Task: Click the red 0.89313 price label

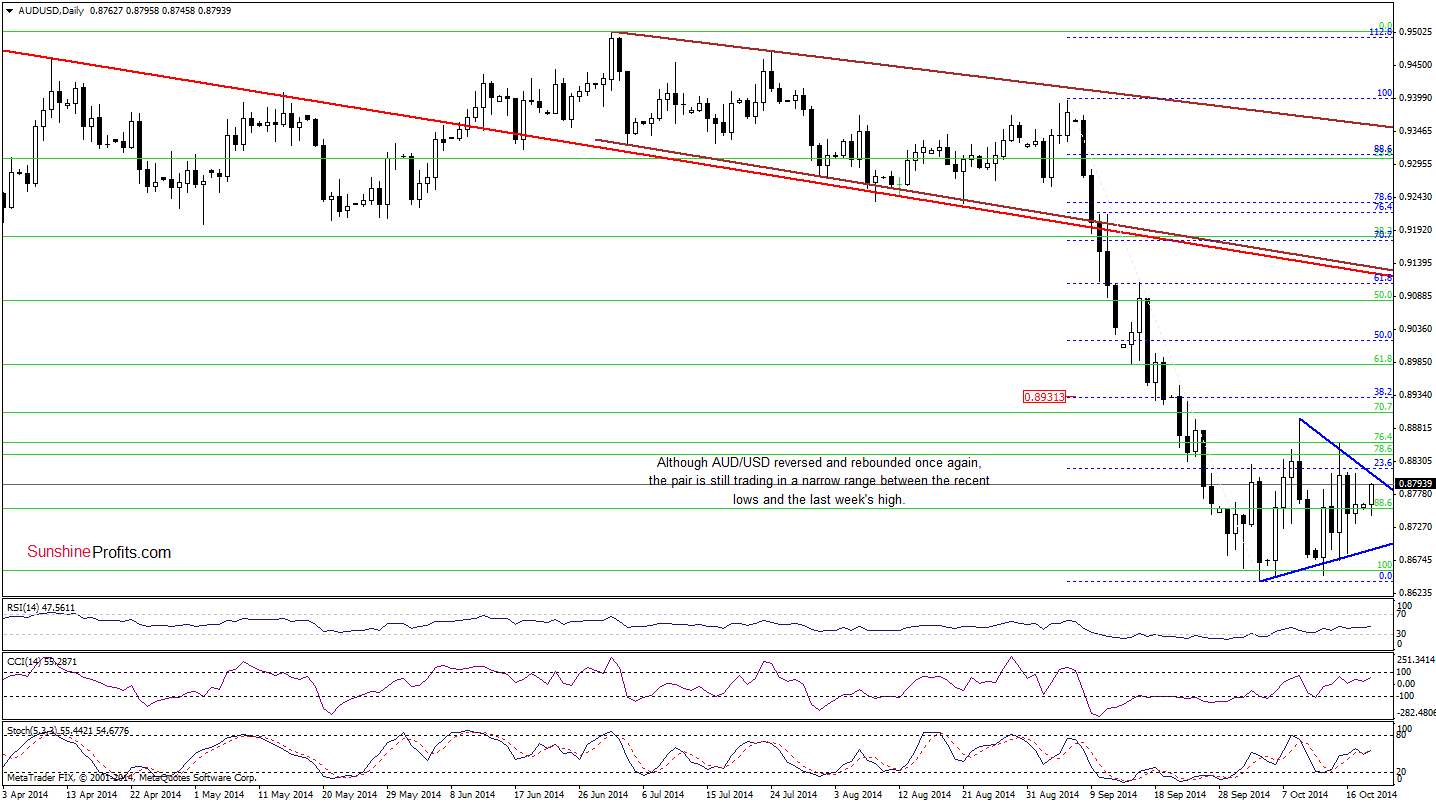Action: point(1044,396)
